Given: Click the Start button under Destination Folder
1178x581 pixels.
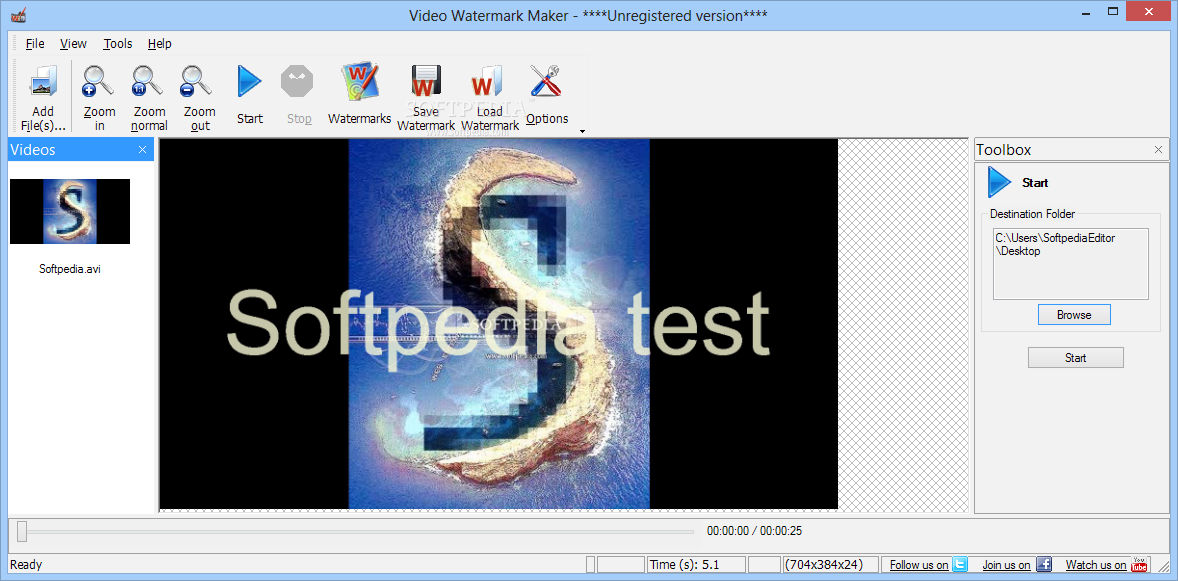Looking at the screenshot, I should pos(1075,358).
